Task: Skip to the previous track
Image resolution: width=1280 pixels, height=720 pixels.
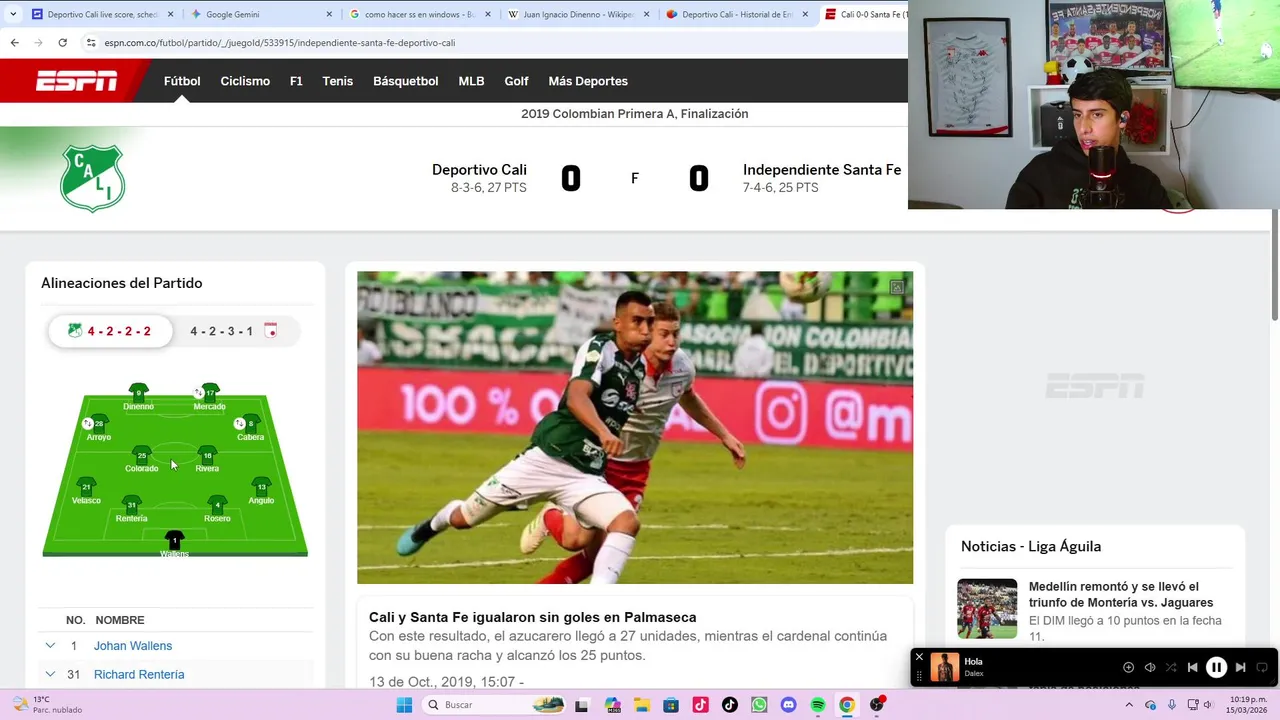Action: tap(1192, 667)
